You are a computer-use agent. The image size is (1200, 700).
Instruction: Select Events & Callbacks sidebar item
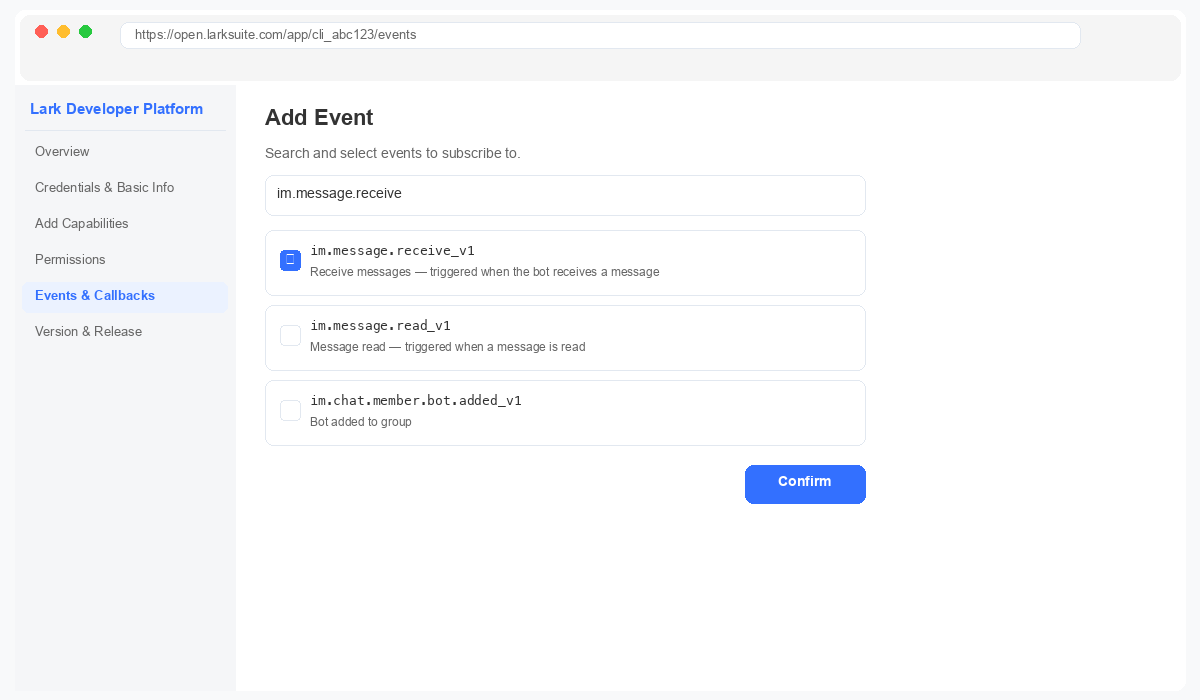point(125,296)
